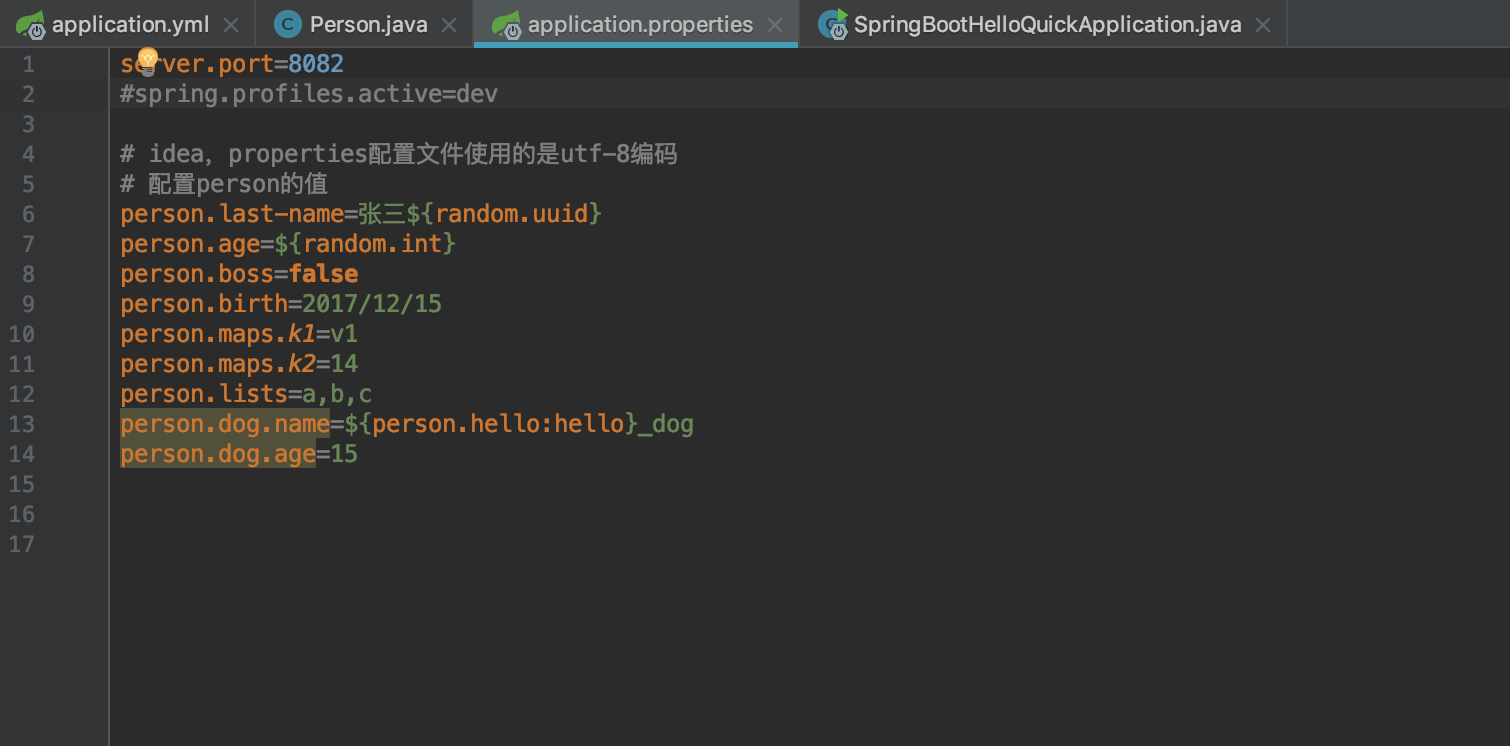Close the application.yml tab
This screenshot has height=746, width=1510.
pyautogui.click(x=231, y=25)
